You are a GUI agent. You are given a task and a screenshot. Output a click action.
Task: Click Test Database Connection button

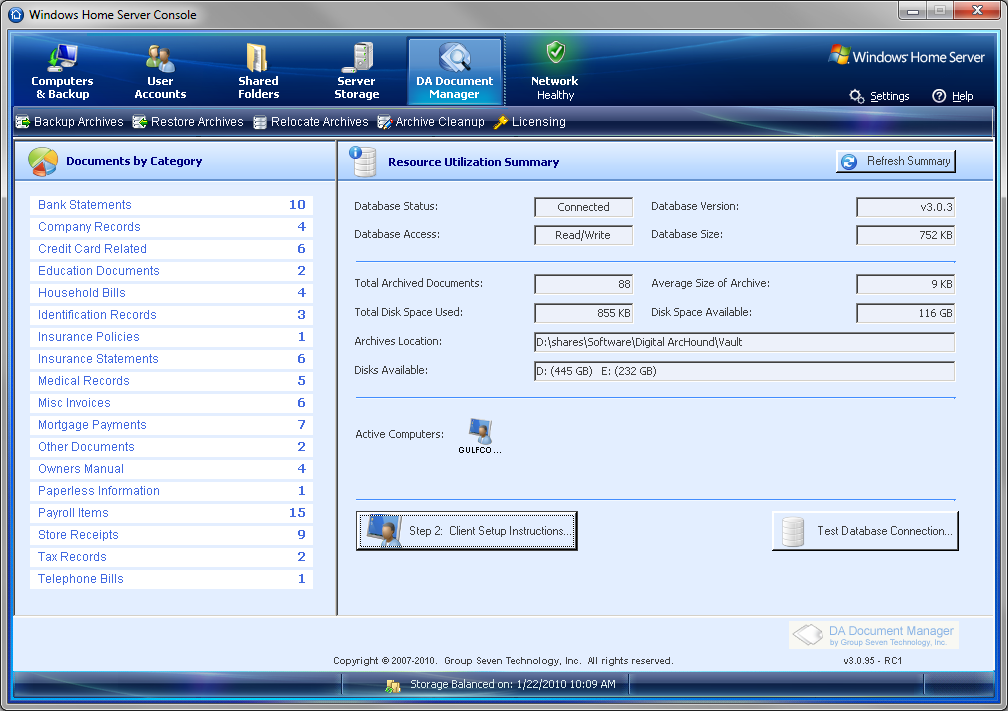tap(865, 531)
